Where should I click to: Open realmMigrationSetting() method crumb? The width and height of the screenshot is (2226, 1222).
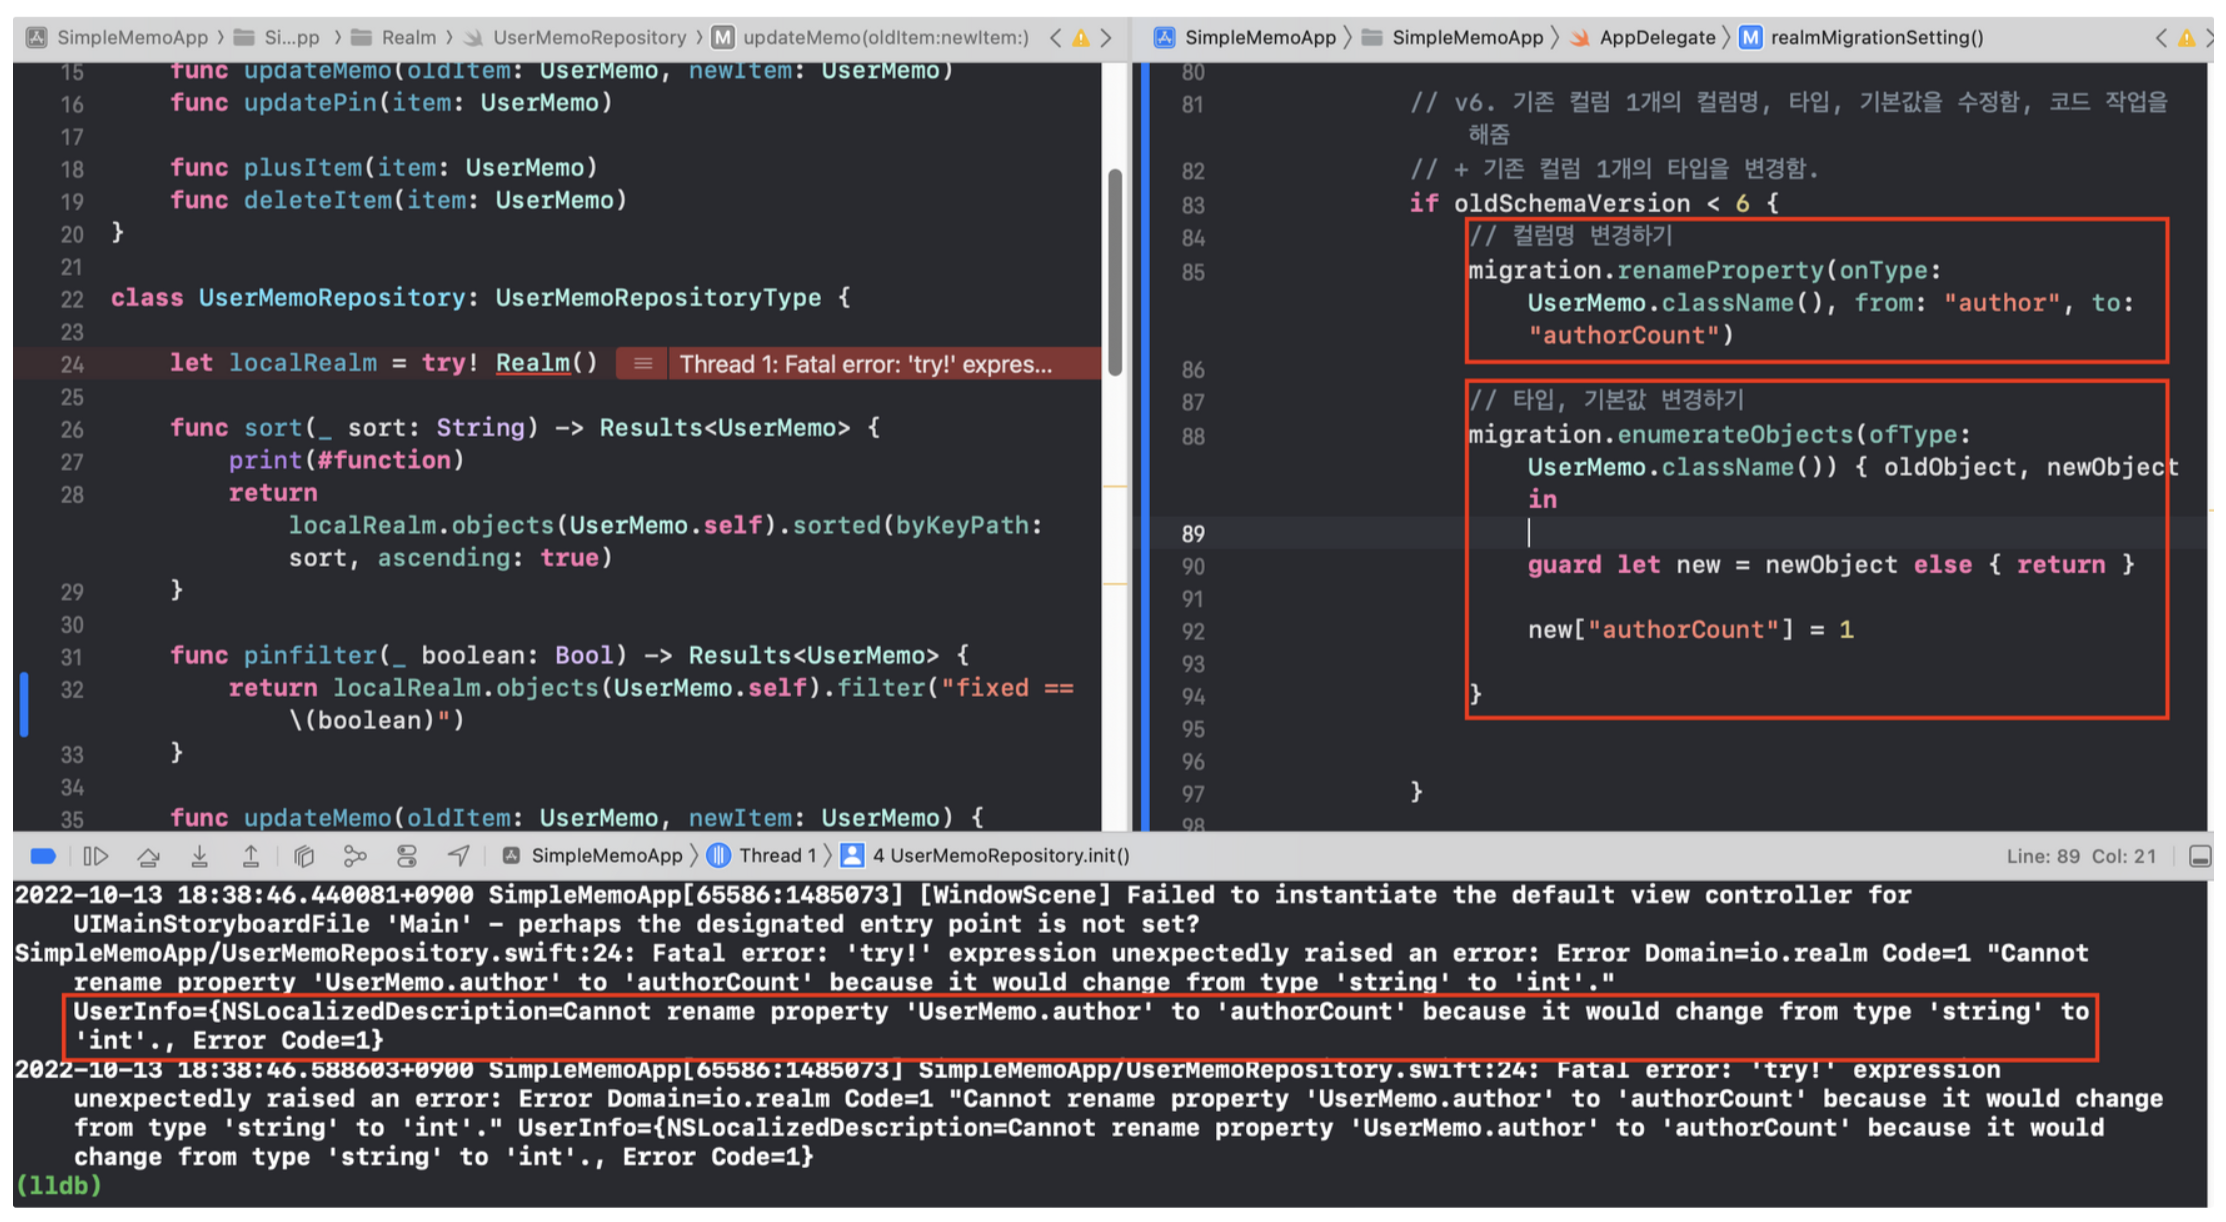[x=1862, y=38]
